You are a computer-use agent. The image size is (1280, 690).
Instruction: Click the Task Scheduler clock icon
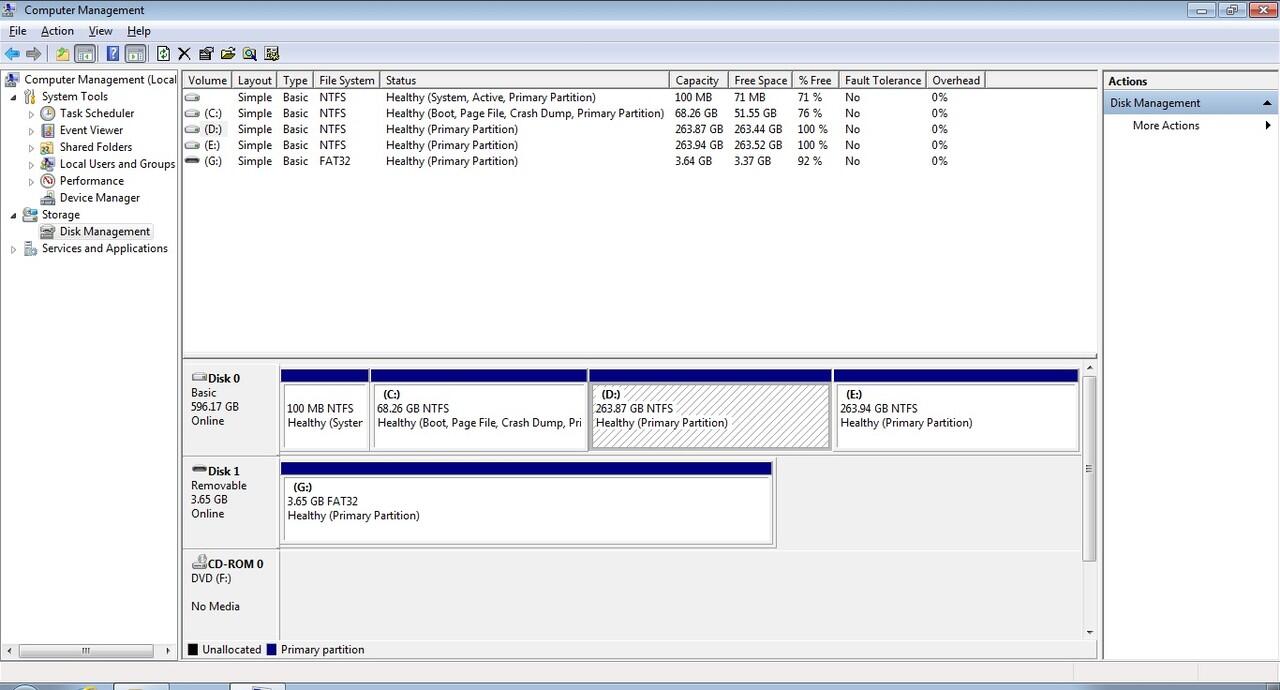click(x=48, y=114)
